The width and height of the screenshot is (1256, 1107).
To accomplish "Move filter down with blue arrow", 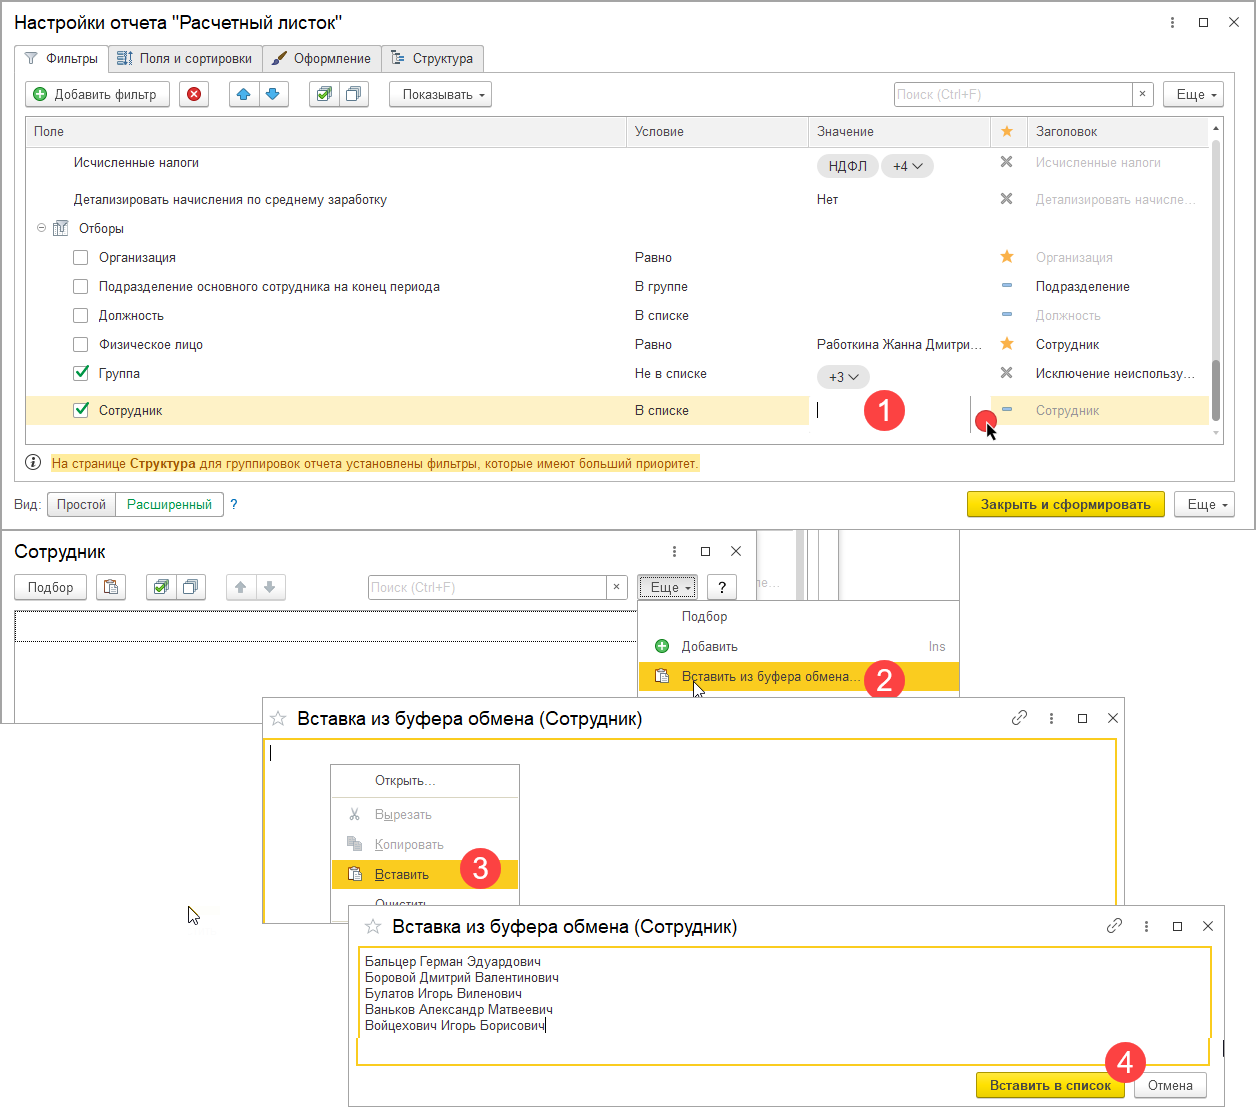I will [272, 94].
